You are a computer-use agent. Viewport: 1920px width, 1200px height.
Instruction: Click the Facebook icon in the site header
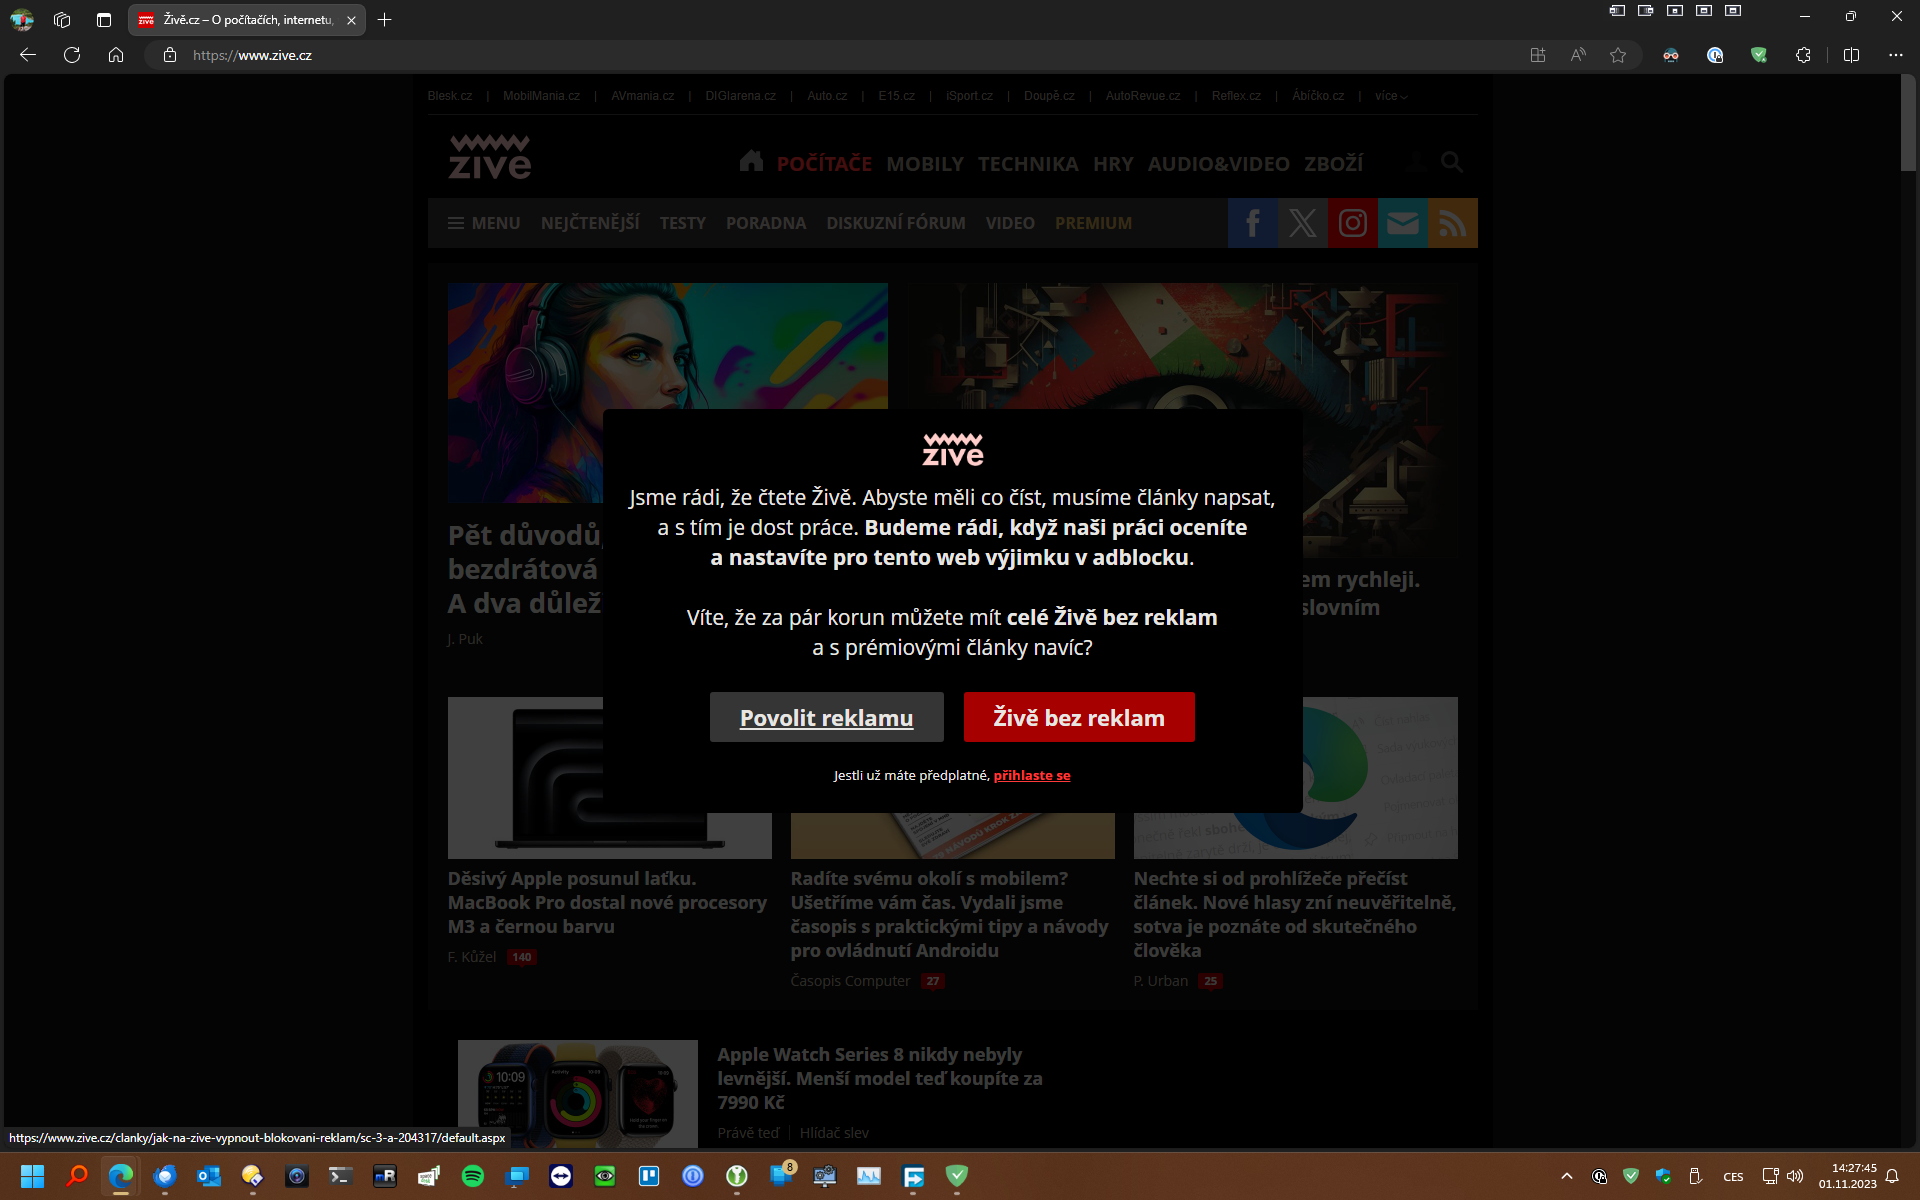(1252, 223)
